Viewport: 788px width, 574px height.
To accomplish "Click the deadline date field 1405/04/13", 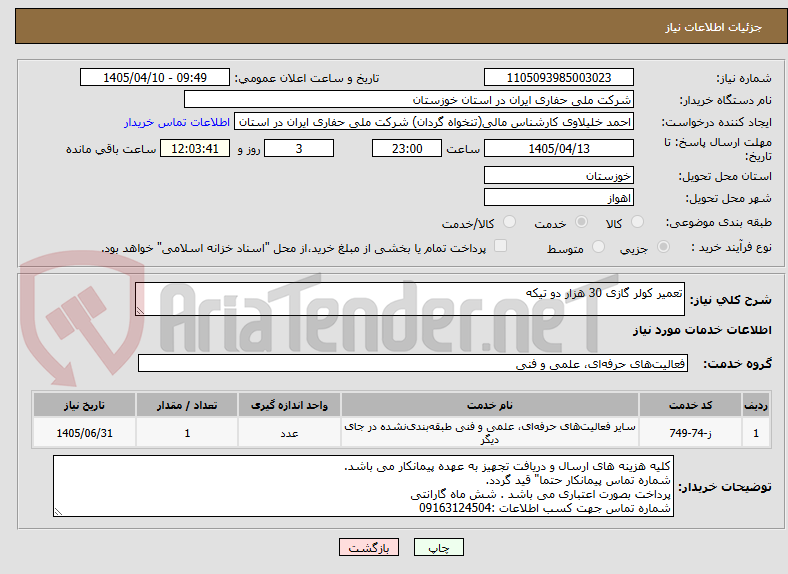I will point(558,148).
